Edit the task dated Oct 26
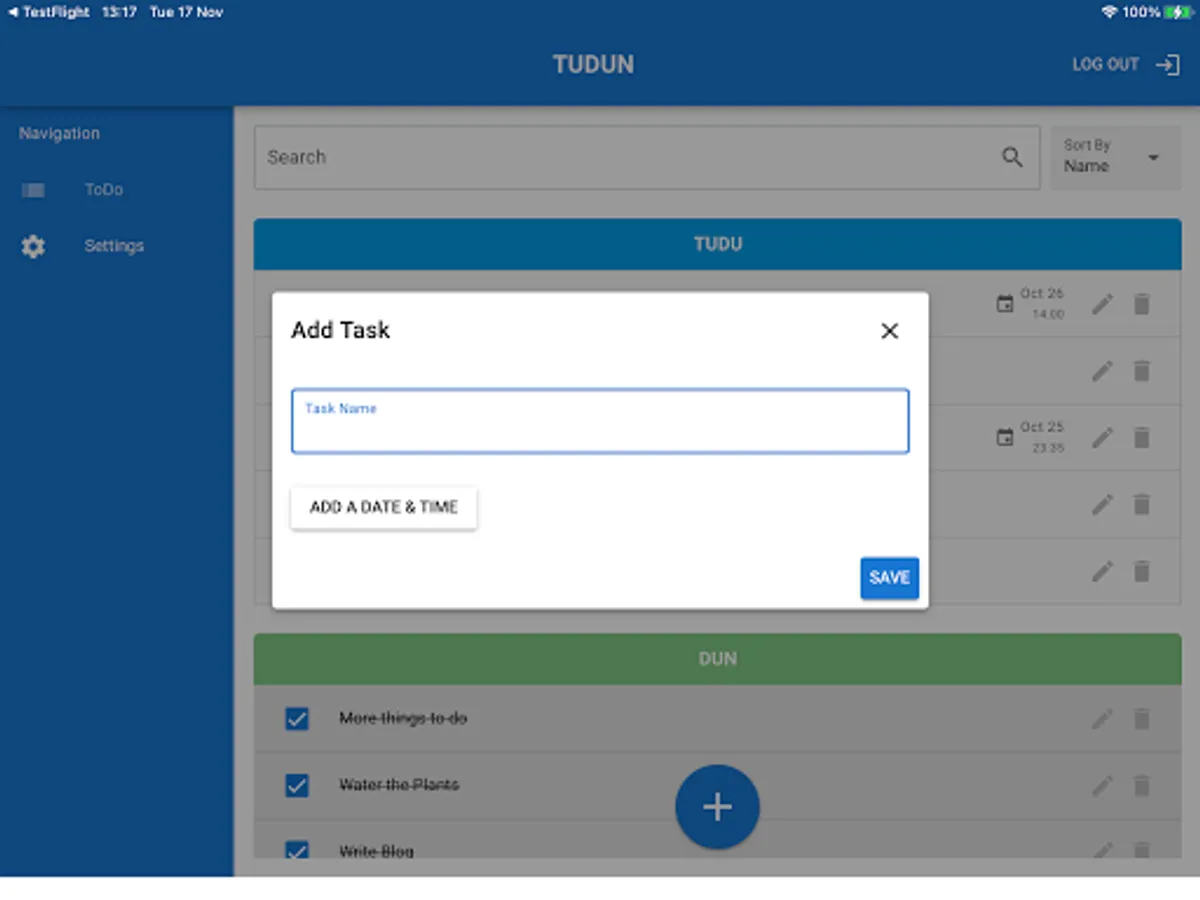This screenshot has height=900, width=1200. click(1102, 304)
